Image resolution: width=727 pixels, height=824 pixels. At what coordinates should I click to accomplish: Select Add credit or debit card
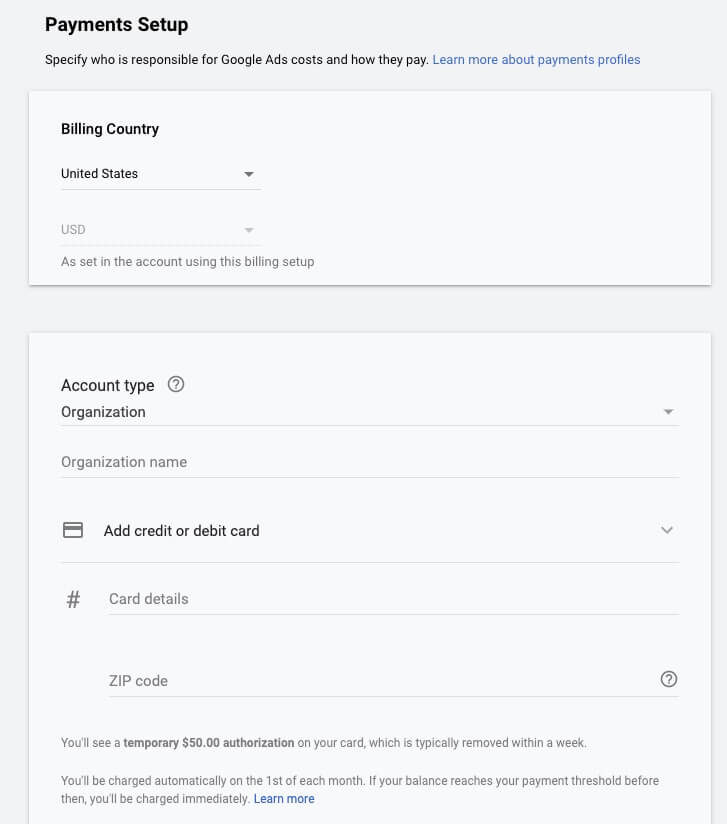tap(182, 531)
